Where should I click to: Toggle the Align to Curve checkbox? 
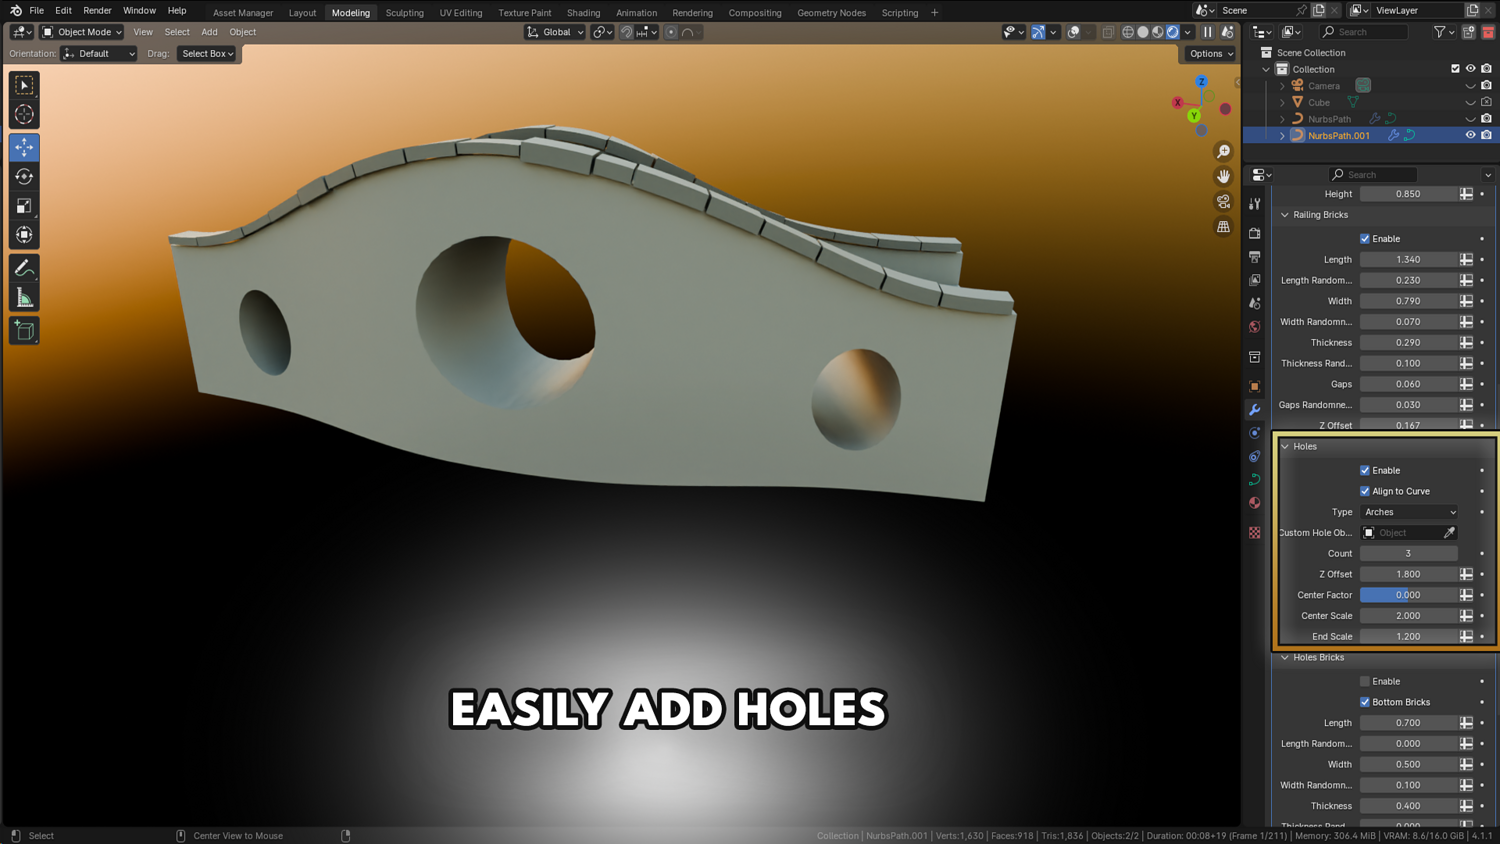[x=1365, y=491]
